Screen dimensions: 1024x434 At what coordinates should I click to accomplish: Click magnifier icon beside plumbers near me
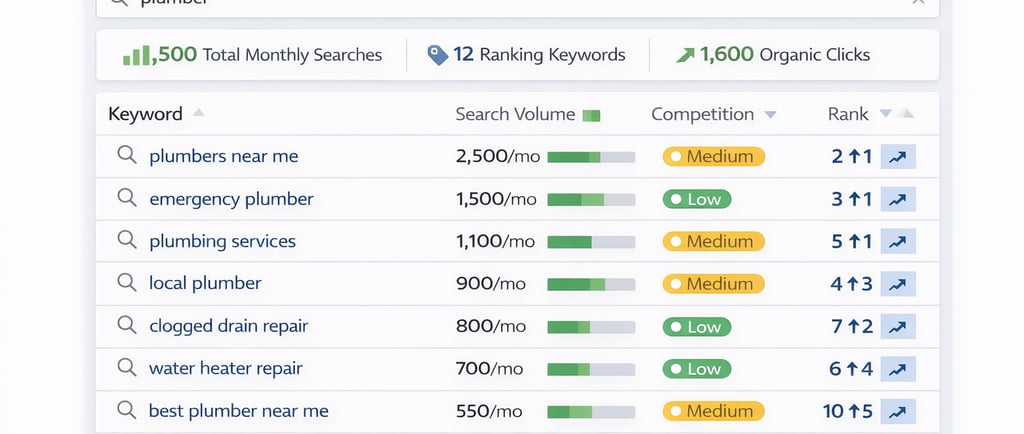[x=126, y=156]
